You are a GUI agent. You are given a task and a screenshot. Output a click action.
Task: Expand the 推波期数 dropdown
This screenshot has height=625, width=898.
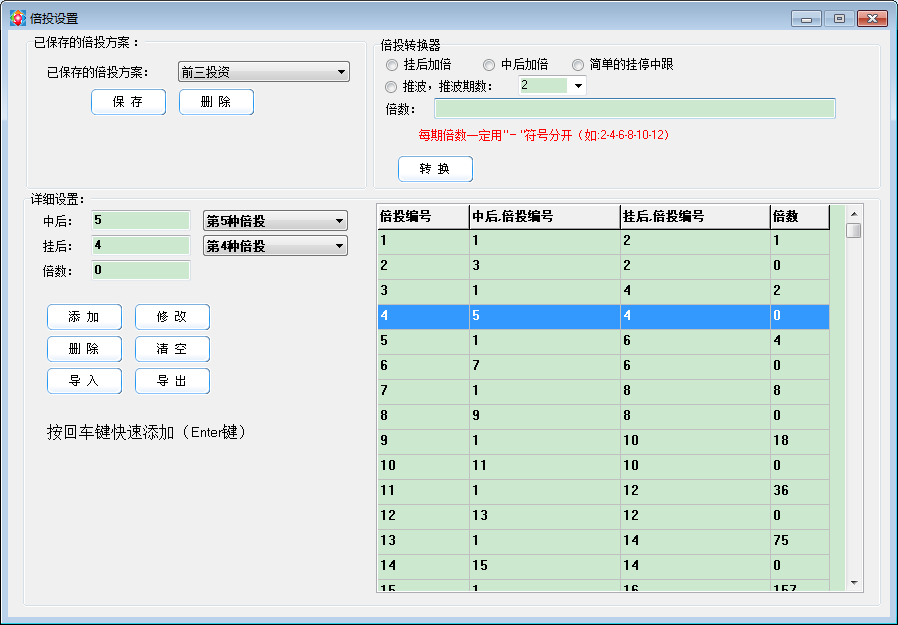point(577,86)
